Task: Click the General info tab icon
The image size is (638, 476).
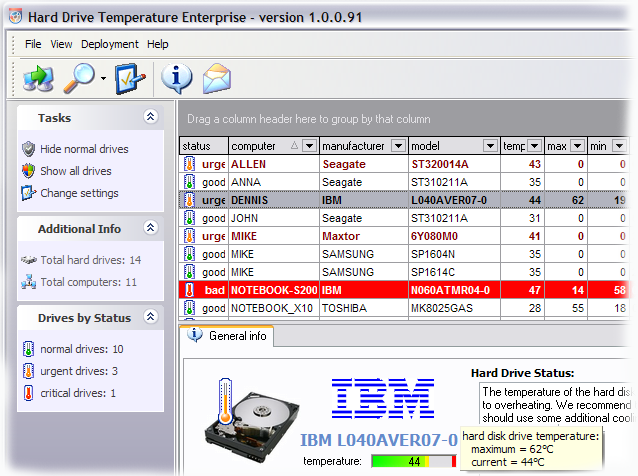Action: tap(194, 335)
